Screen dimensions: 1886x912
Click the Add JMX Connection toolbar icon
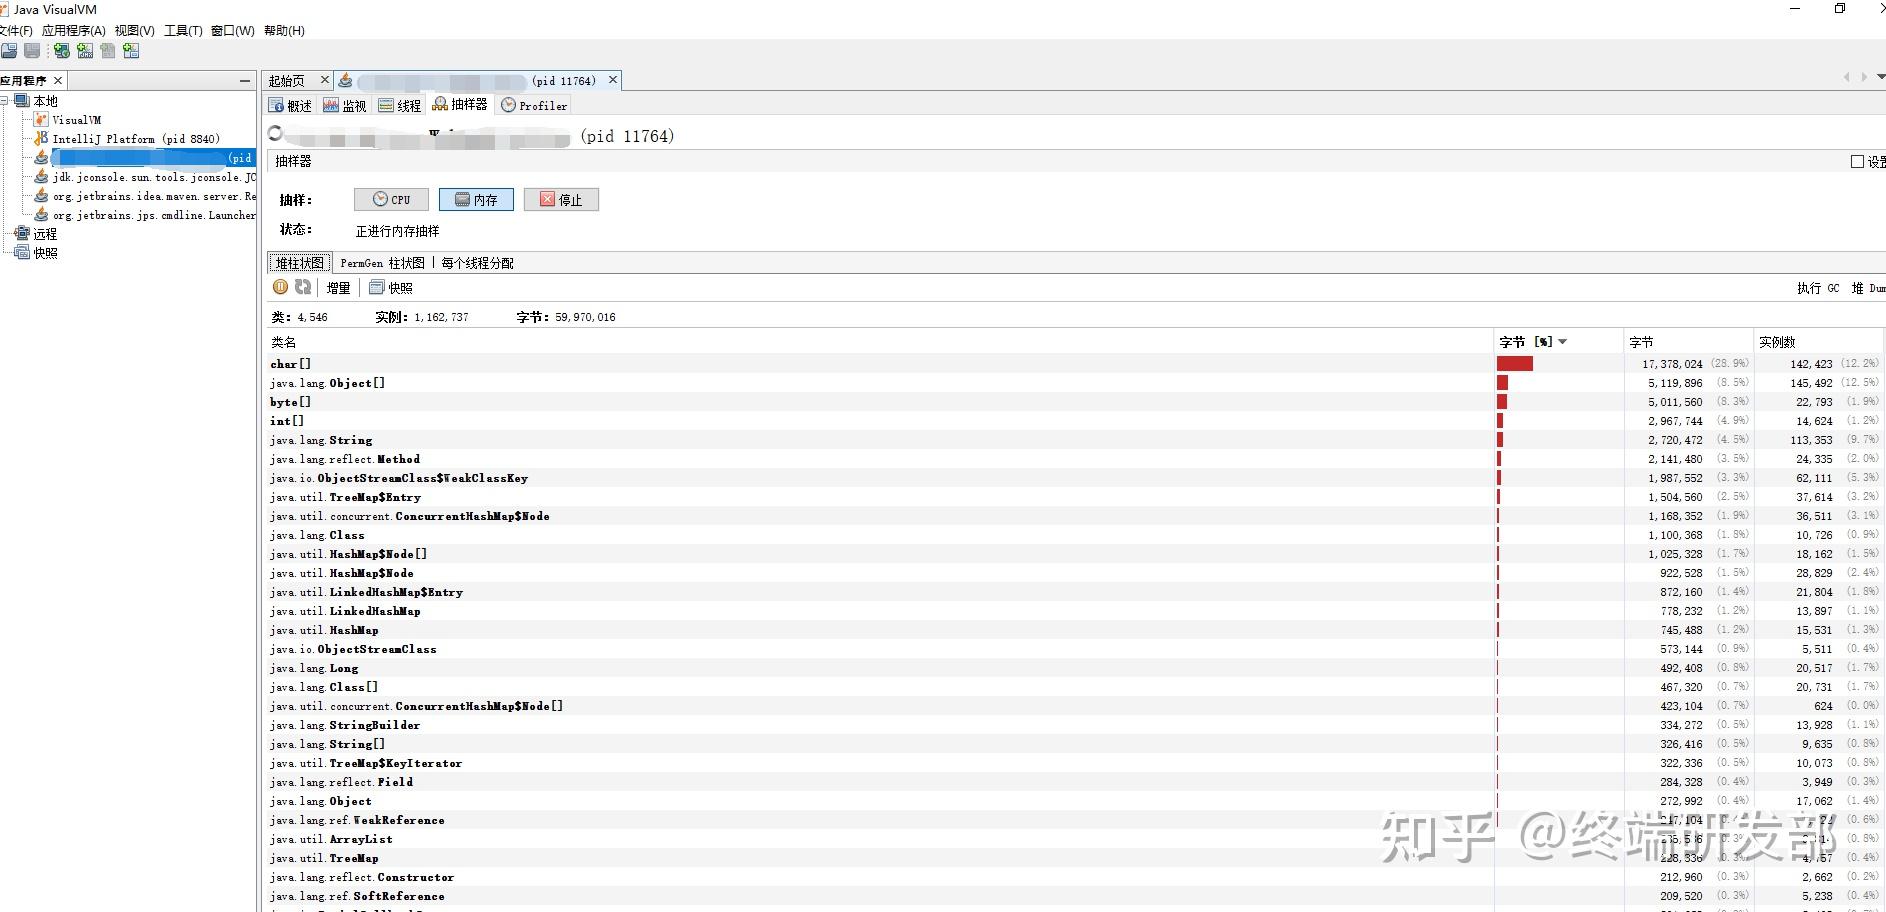[85, 51]
